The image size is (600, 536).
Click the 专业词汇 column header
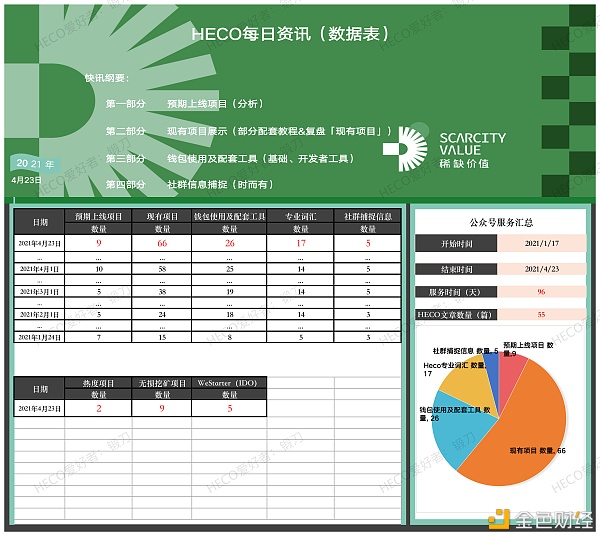coord(300,217)
